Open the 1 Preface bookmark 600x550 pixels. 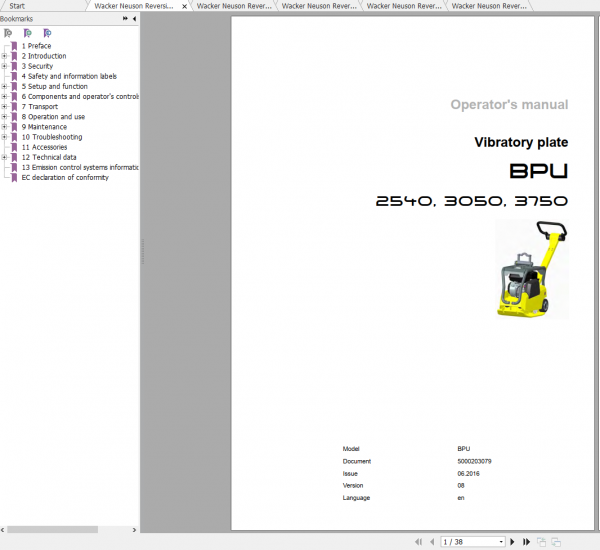click(36, 46)
